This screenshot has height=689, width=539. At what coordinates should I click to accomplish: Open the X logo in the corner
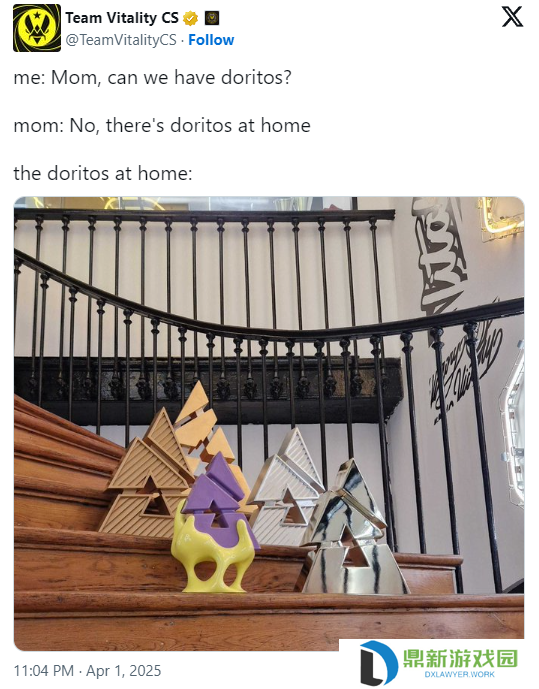pyautogui.click(x=512, y=17)
